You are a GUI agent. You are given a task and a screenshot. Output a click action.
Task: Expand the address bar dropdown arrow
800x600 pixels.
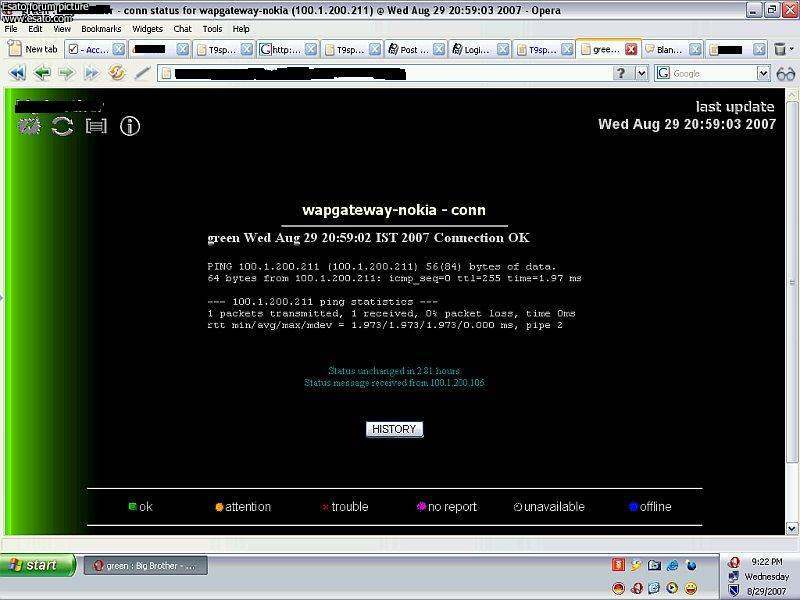[641, 73]
